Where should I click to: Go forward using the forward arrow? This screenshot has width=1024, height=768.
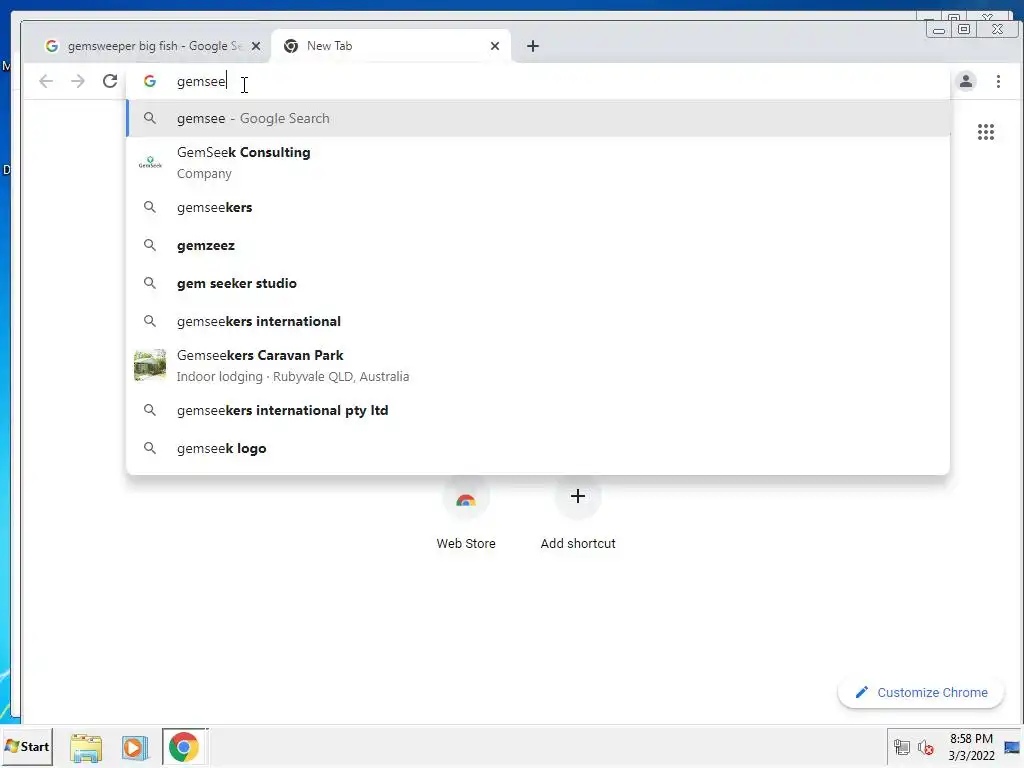78,81
